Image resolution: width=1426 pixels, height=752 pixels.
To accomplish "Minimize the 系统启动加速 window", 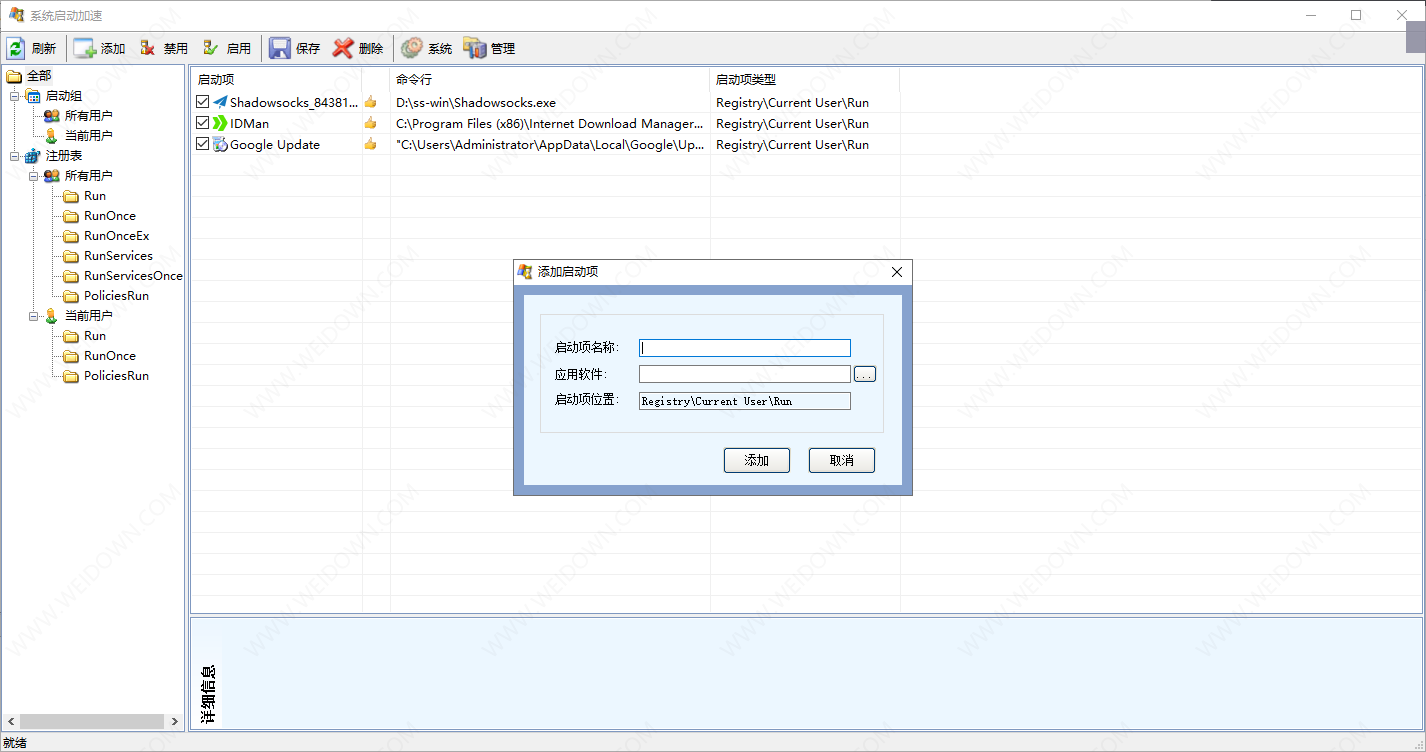I will (x=1310, y=15).
